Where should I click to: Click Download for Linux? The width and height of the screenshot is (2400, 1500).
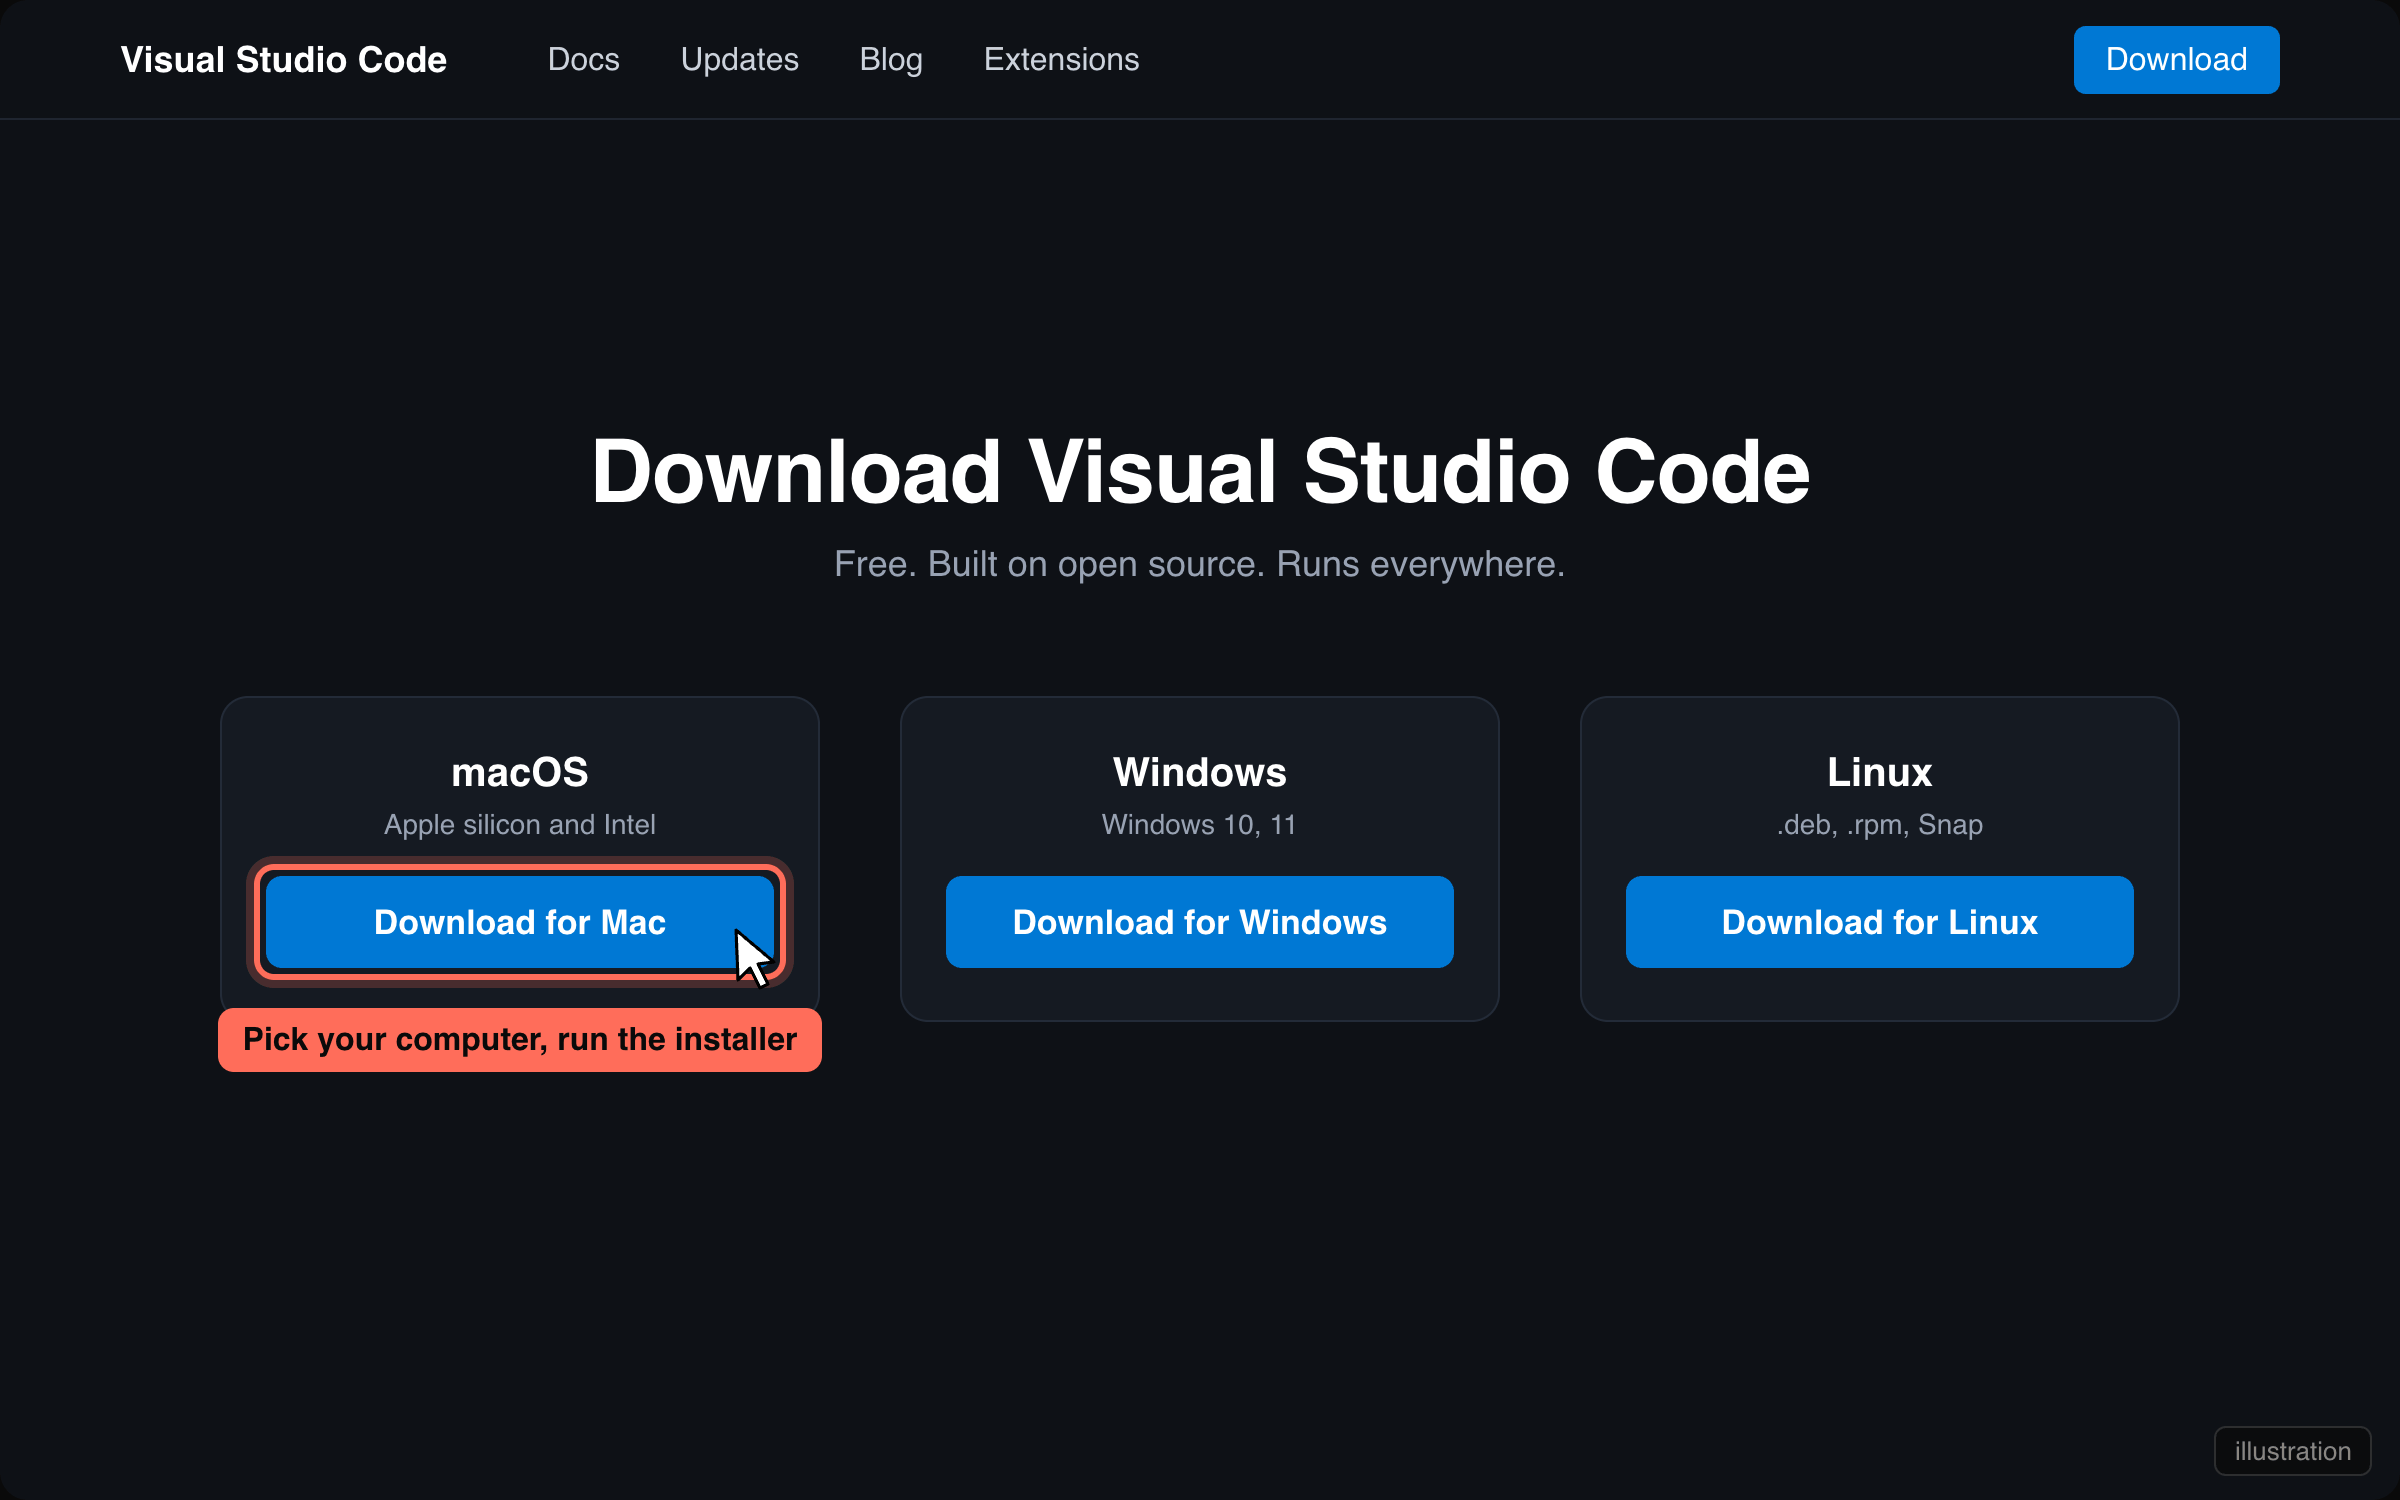[x=1880, y=922]
